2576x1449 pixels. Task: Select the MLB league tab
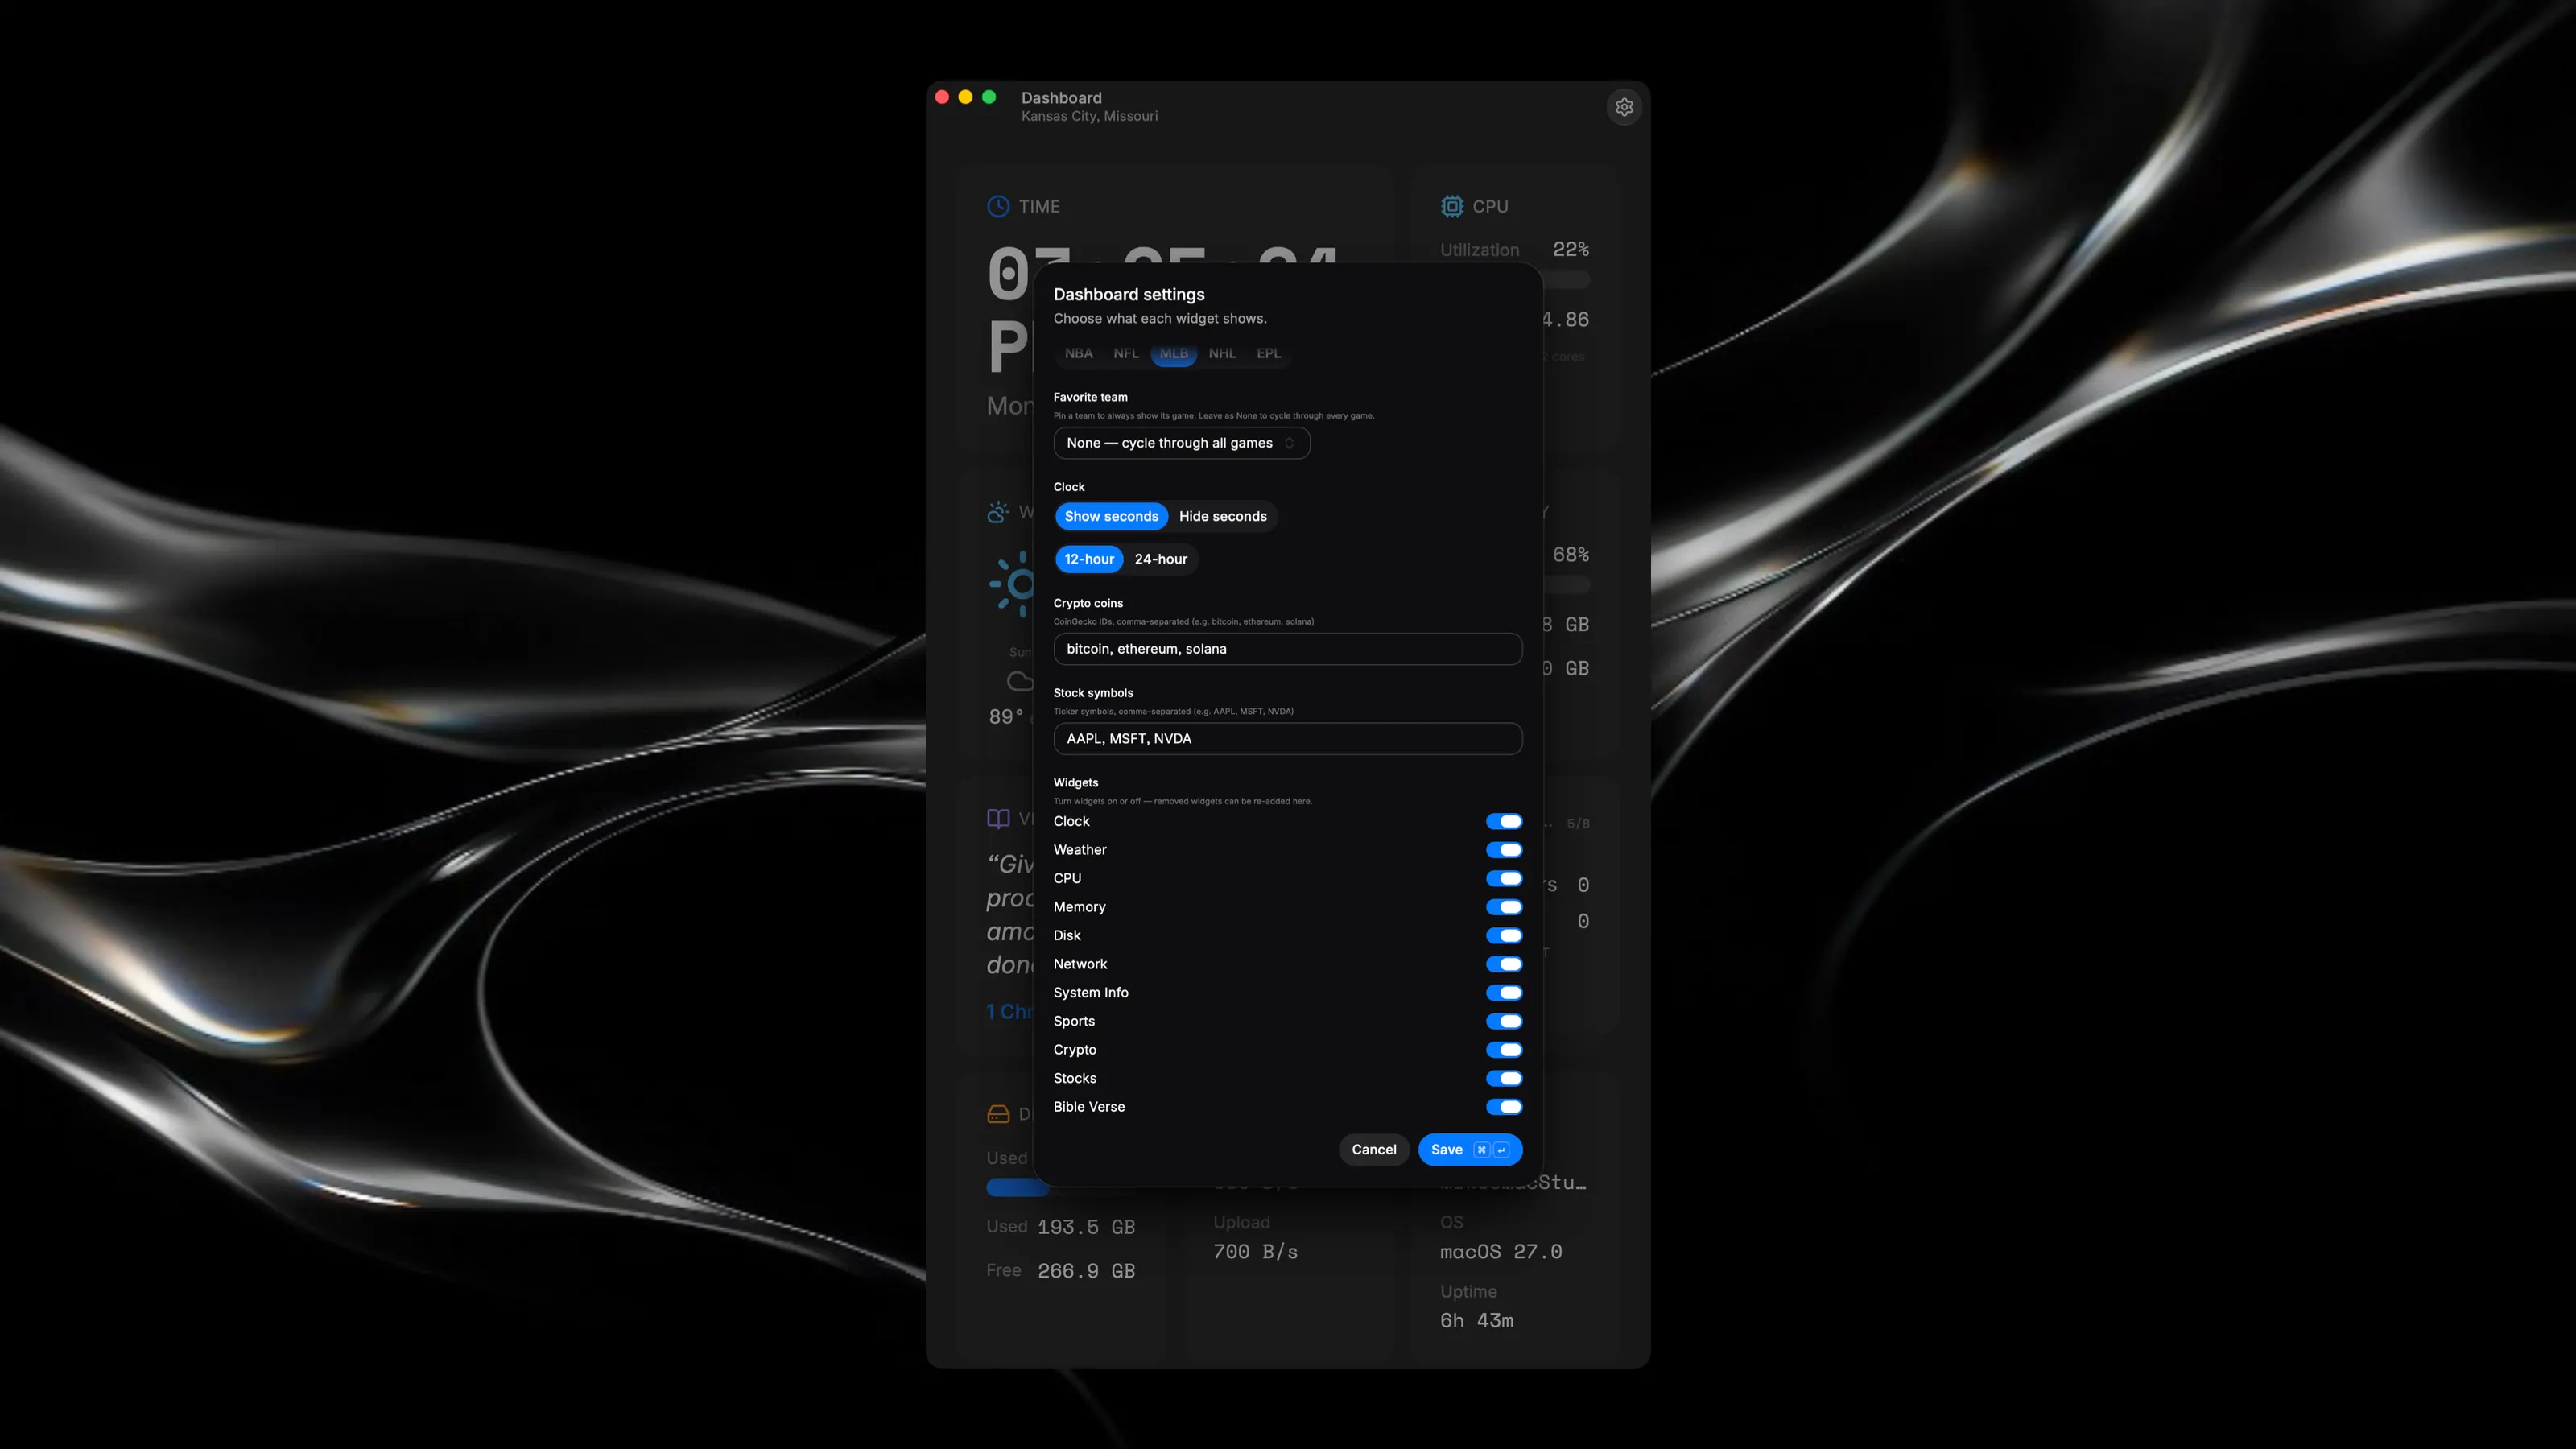tap(1174, 353)
